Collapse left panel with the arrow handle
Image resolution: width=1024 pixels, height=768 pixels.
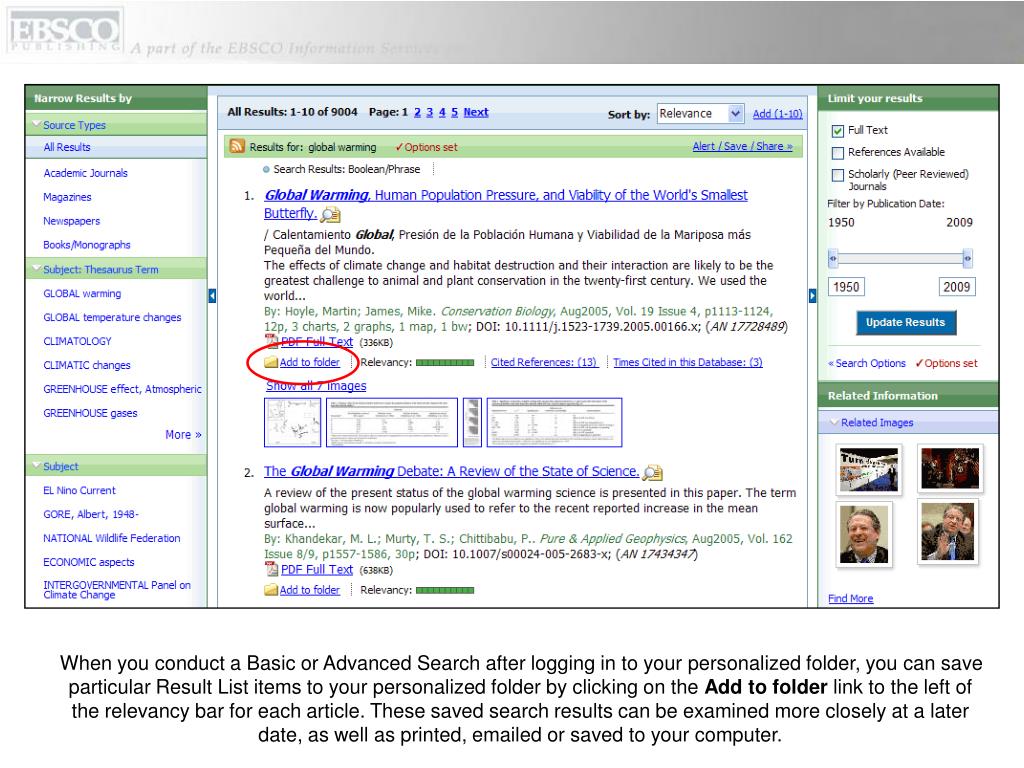click(212, 296)
